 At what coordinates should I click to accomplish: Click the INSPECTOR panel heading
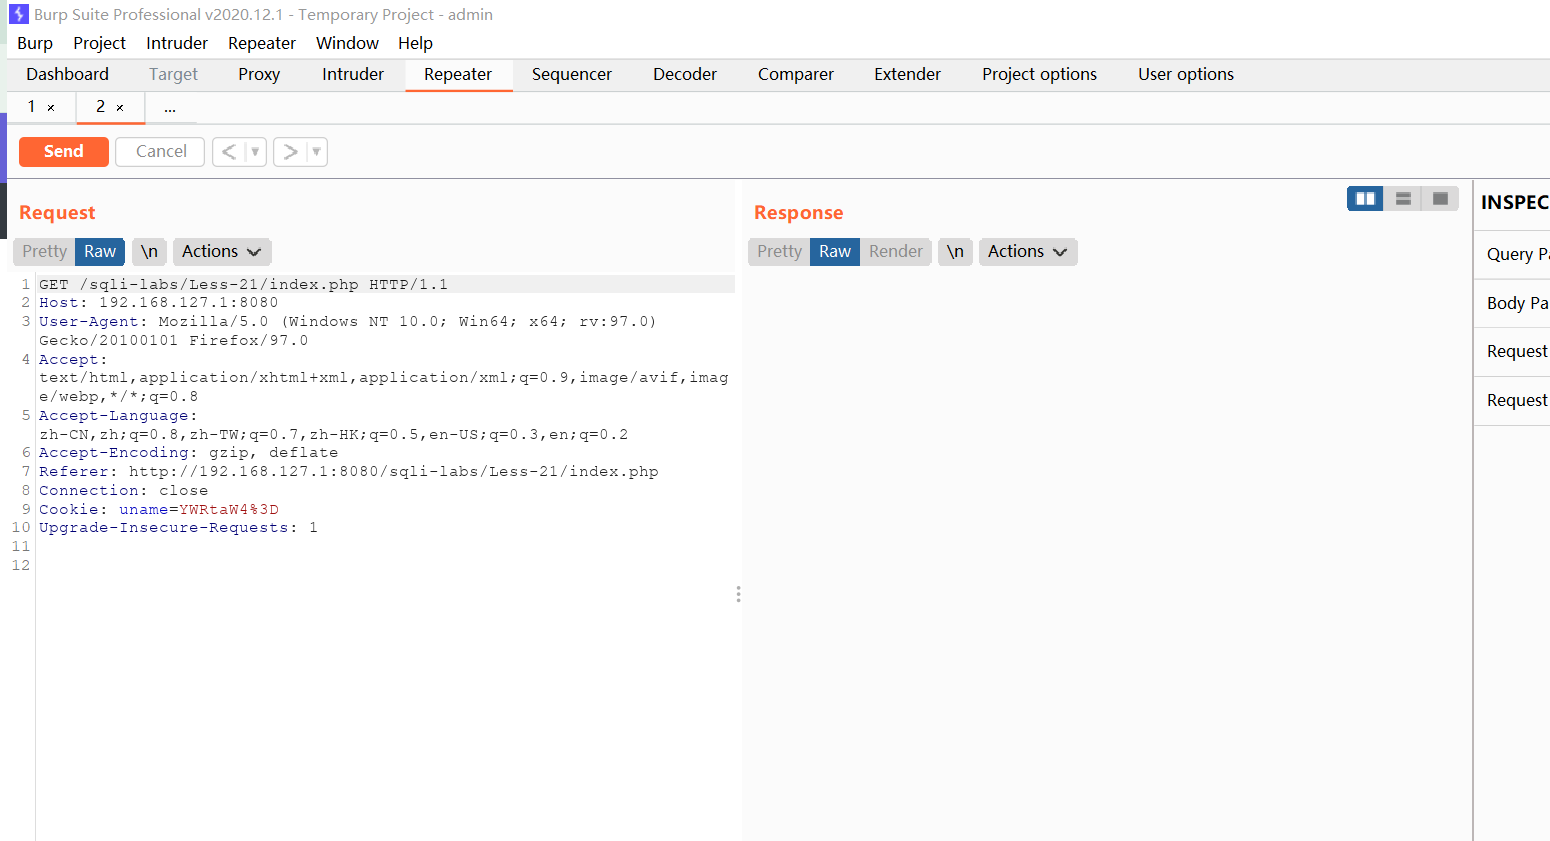1514,202
